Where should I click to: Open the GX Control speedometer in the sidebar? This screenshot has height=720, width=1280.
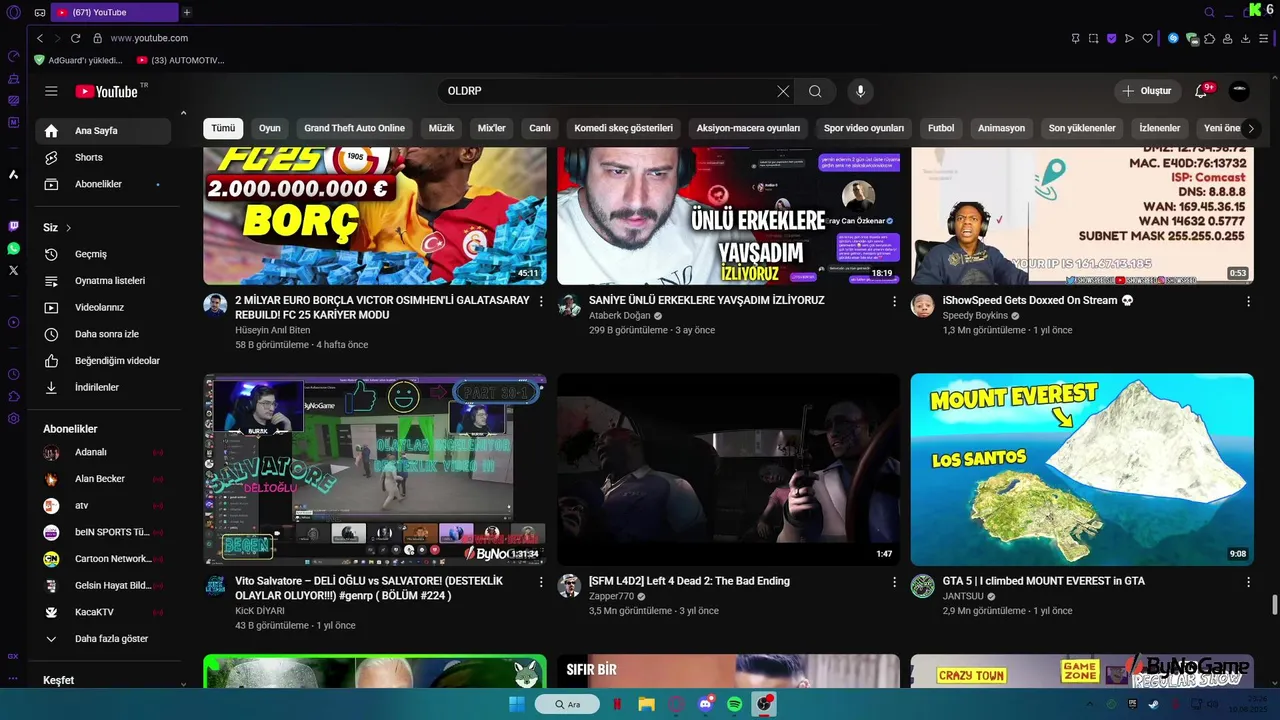click(x=13, y=56)
